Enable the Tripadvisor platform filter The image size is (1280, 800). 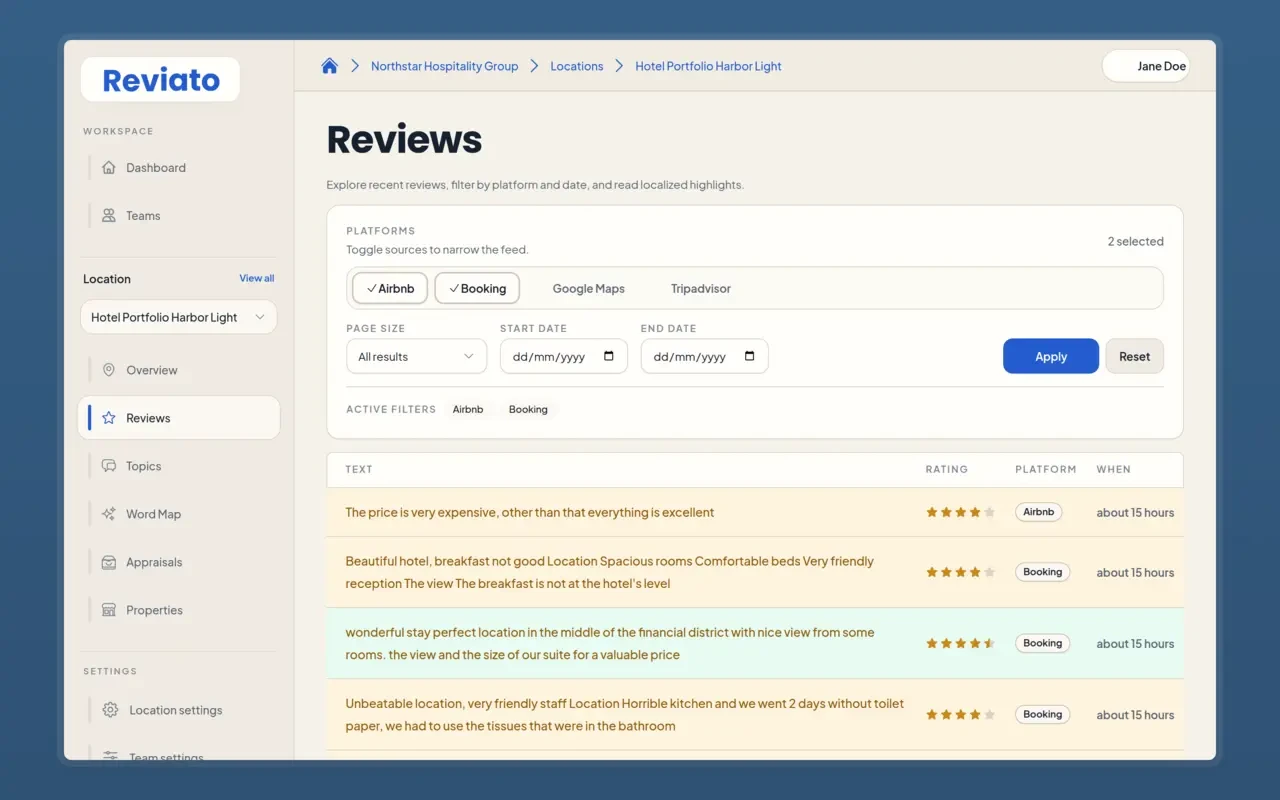701,288
